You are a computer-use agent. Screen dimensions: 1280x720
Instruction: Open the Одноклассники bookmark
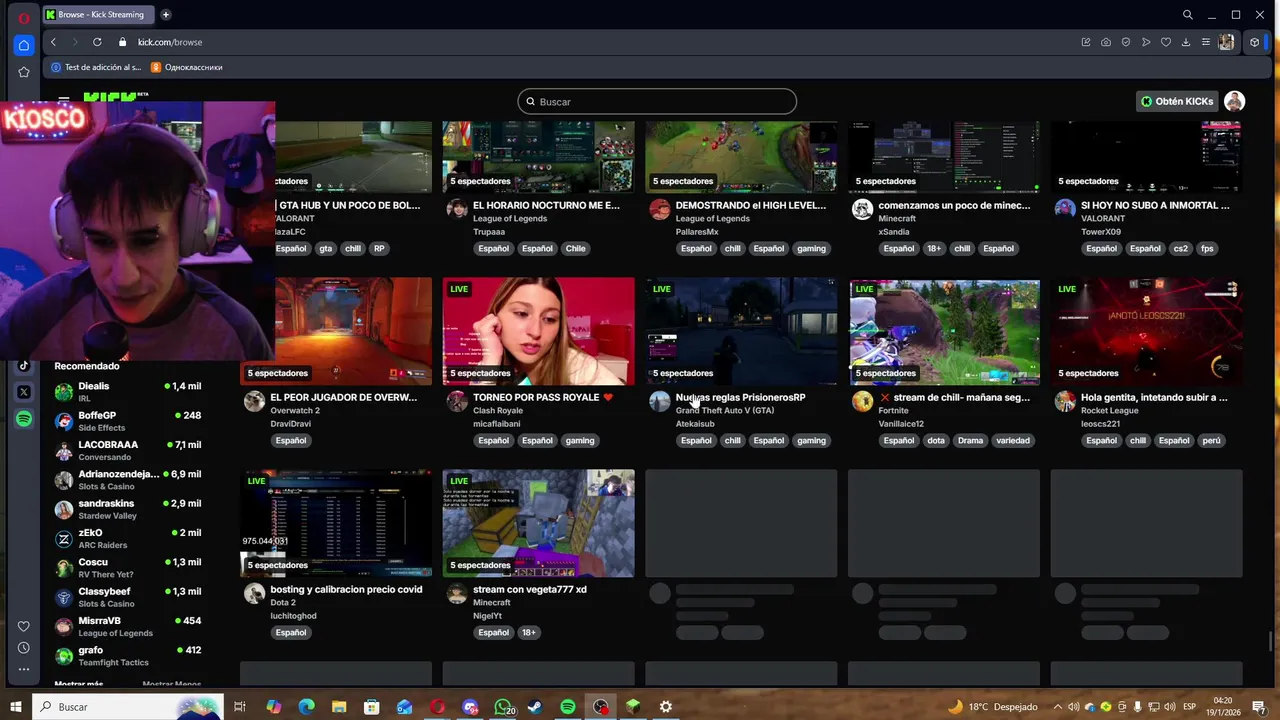point(187,67)
